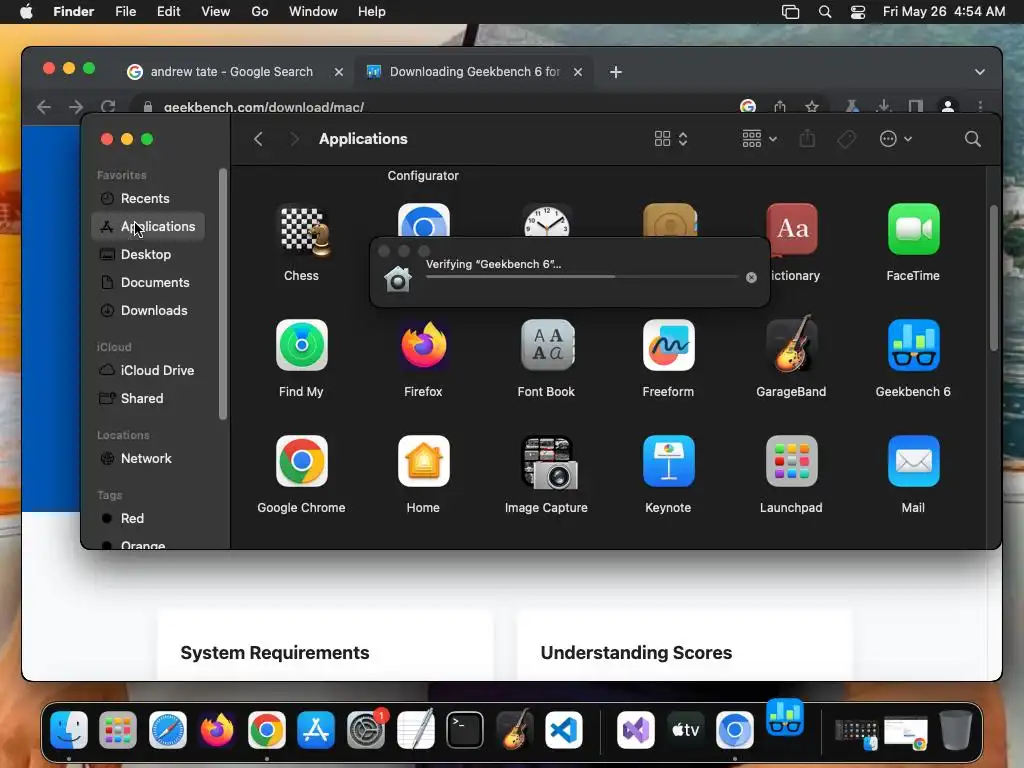This screenshot has height=768, width=1024.
Task: Select Launchpad in the Applications folder
Action: (x=791, y=461)
